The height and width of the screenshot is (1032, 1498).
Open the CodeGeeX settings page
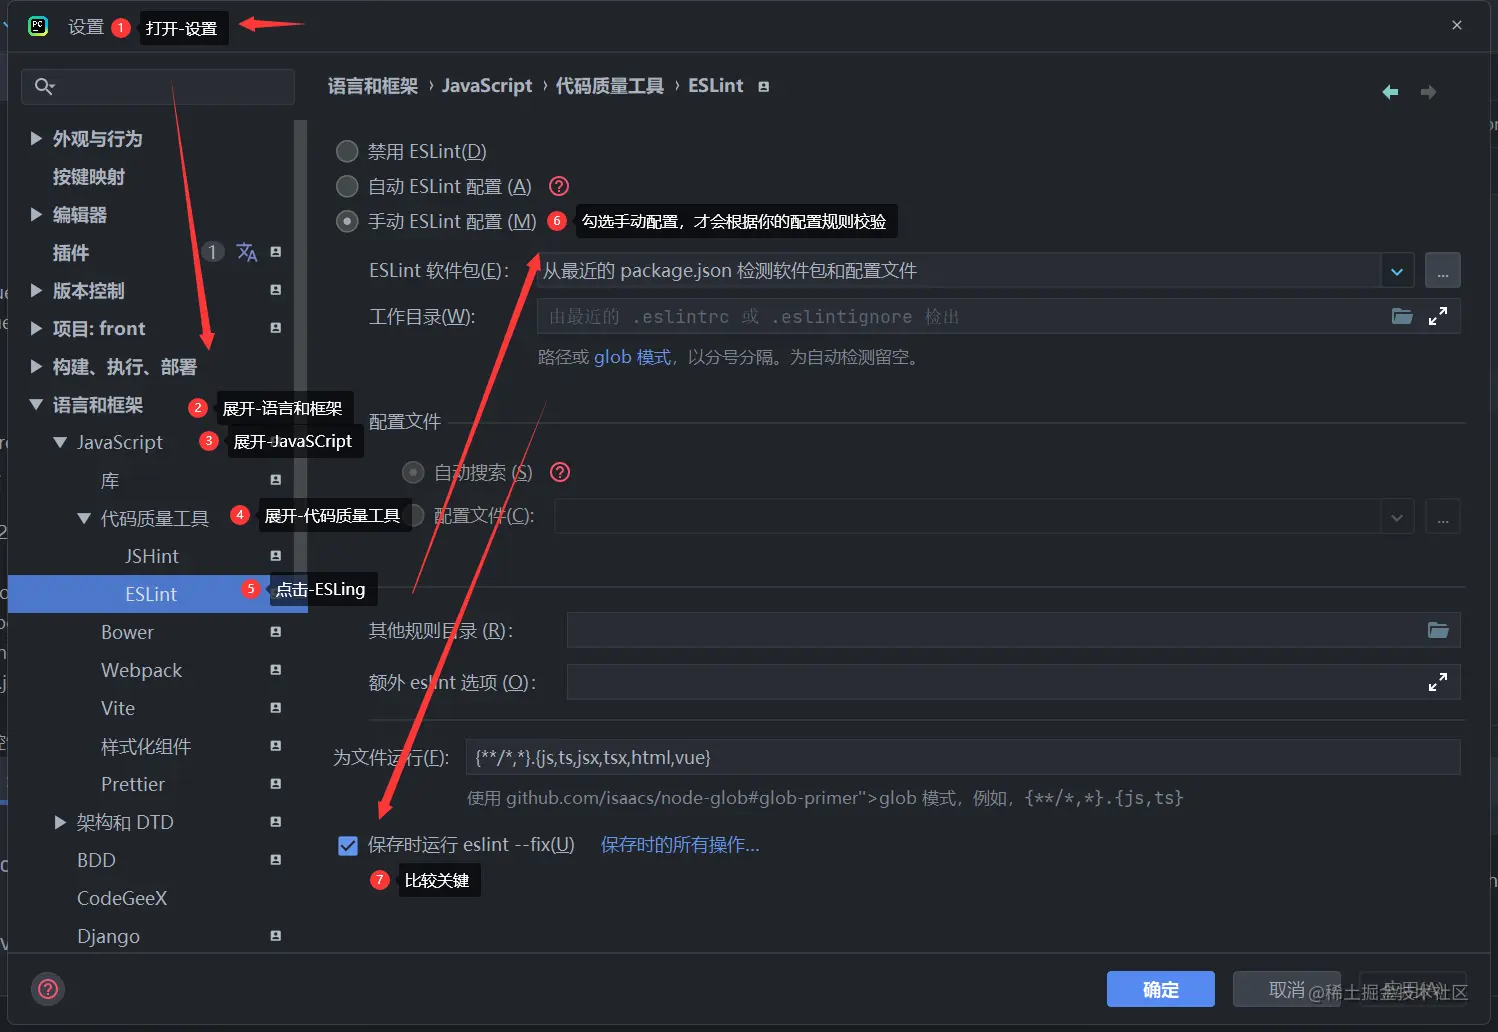pos(122,898)
